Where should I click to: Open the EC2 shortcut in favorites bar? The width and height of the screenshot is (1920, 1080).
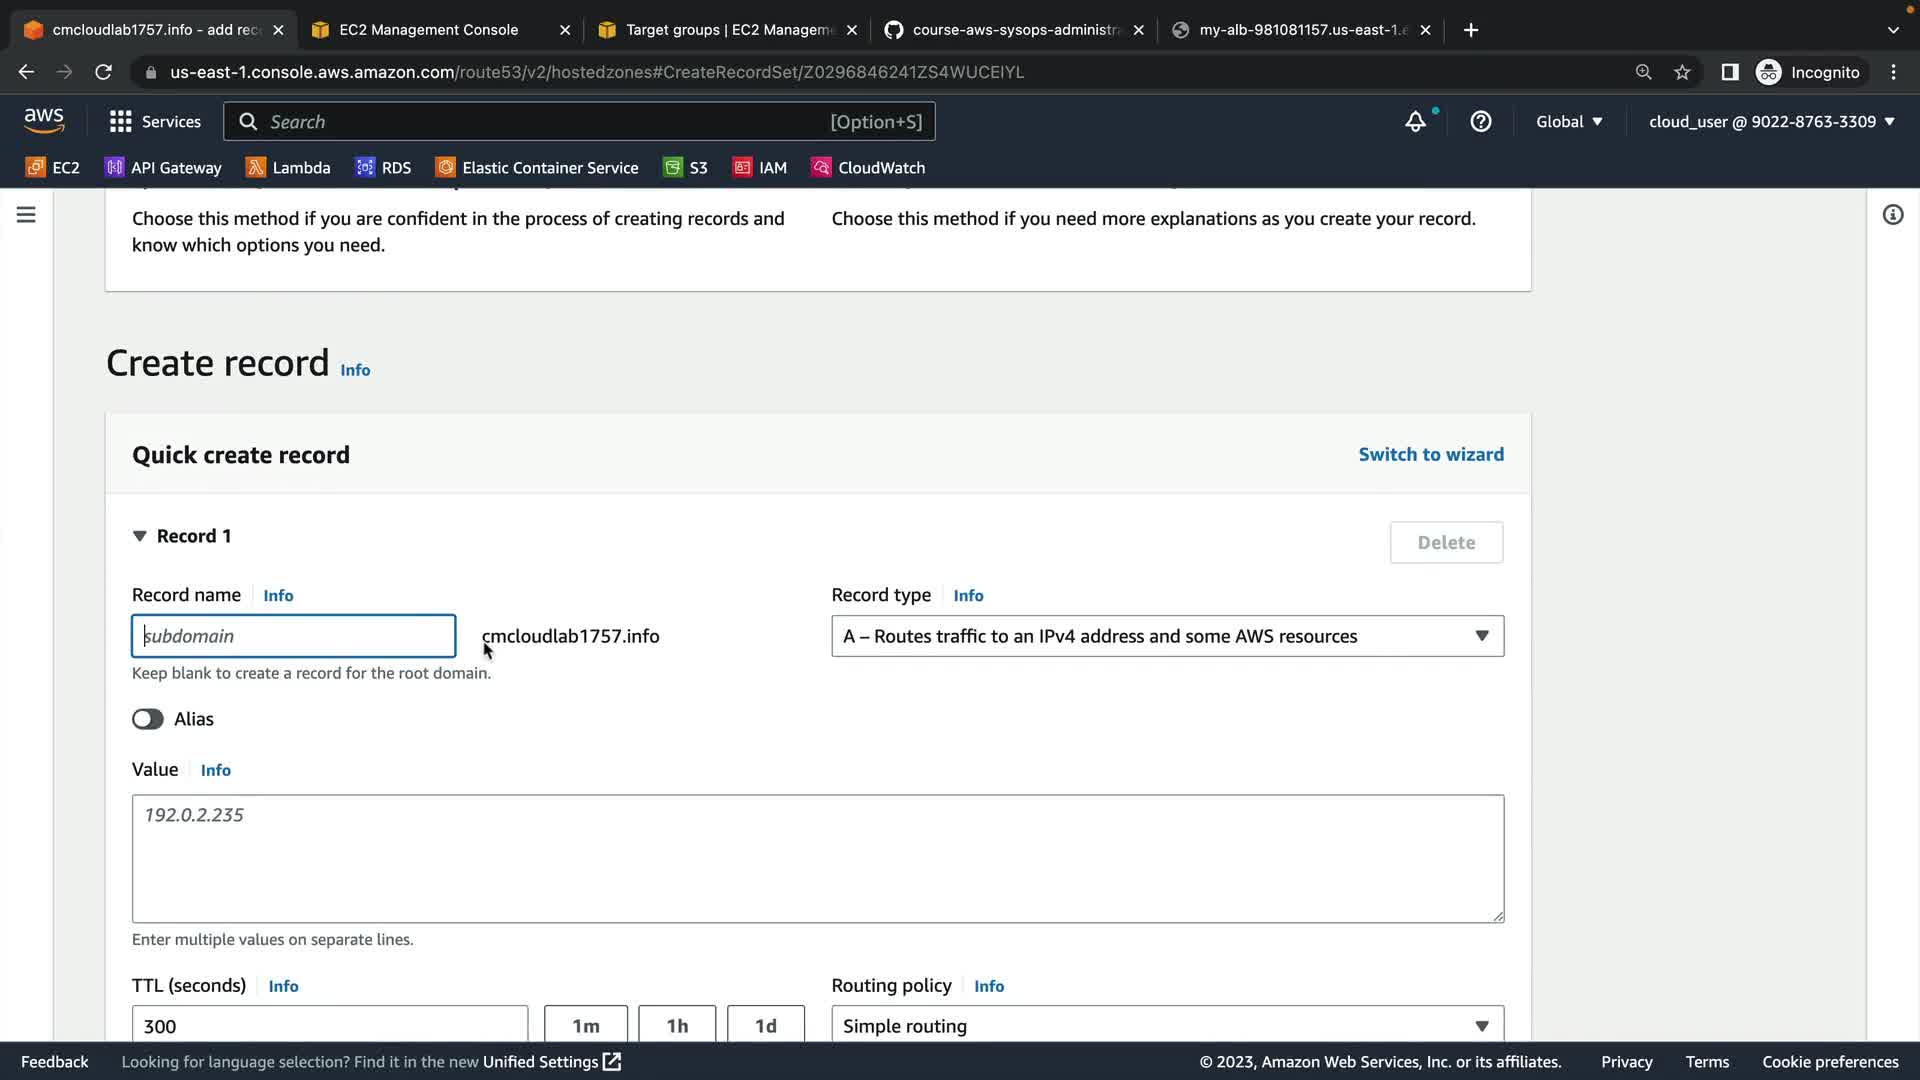53,167
